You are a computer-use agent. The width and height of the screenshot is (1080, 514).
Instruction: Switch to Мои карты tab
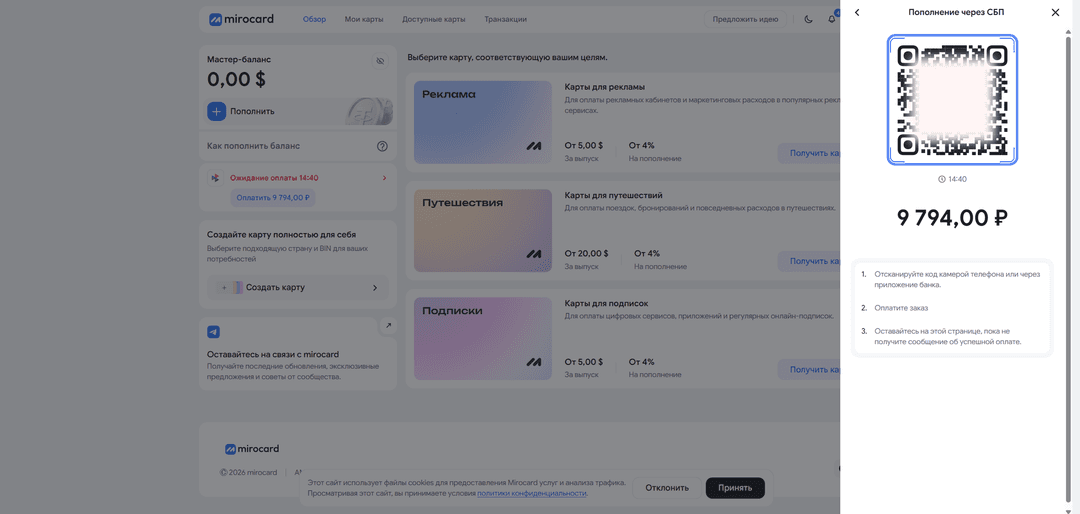click(364, 19)
